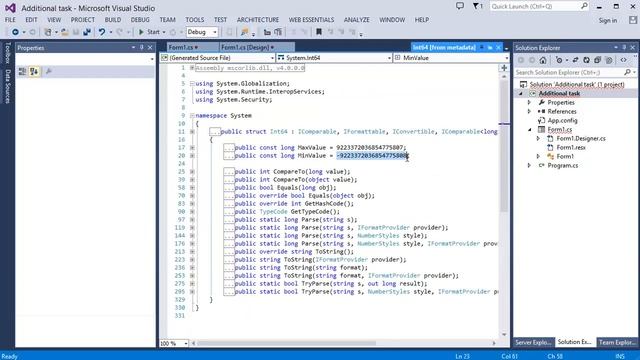Open the WEB ESSENTIALS menu

tap(311, 20)
